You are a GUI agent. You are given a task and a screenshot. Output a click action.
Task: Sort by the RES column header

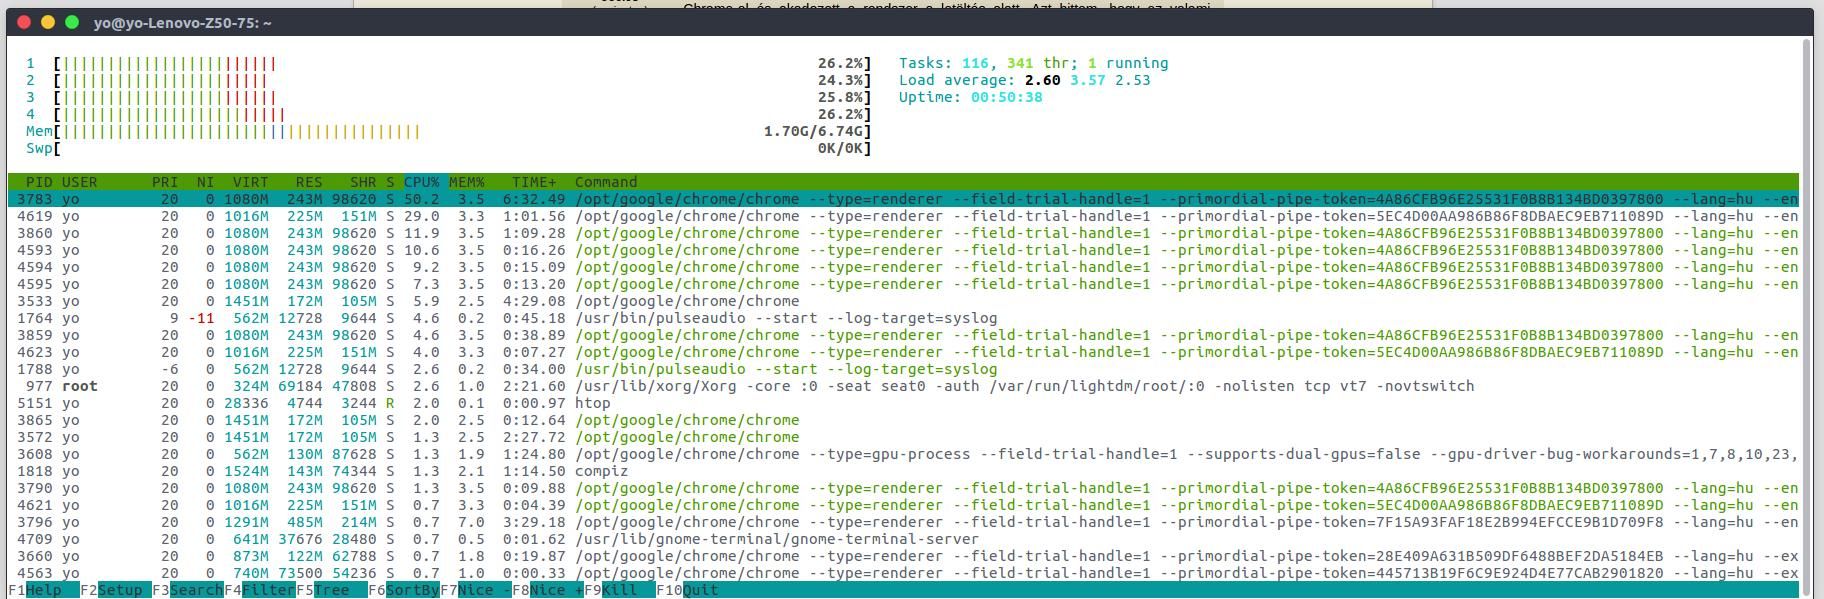click(x=309, y=182)
